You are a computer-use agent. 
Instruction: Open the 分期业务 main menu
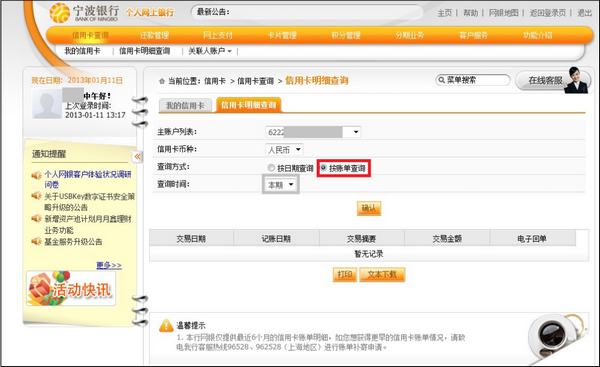(410, 35)
